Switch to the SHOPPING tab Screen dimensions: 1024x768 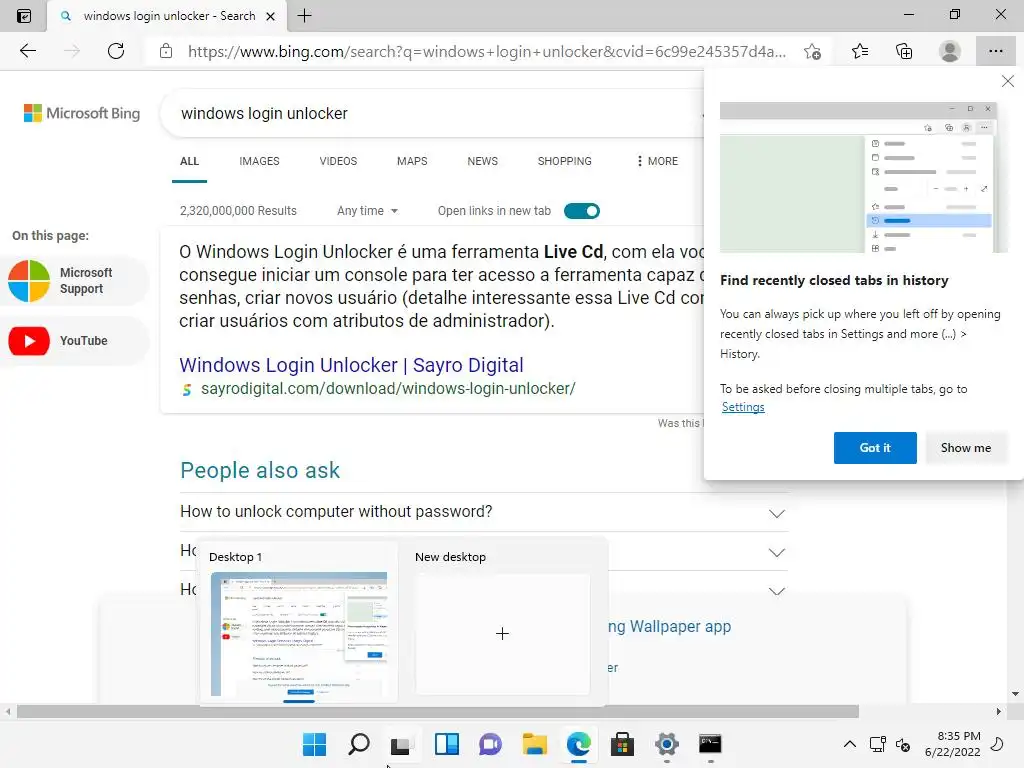(565, 161)
